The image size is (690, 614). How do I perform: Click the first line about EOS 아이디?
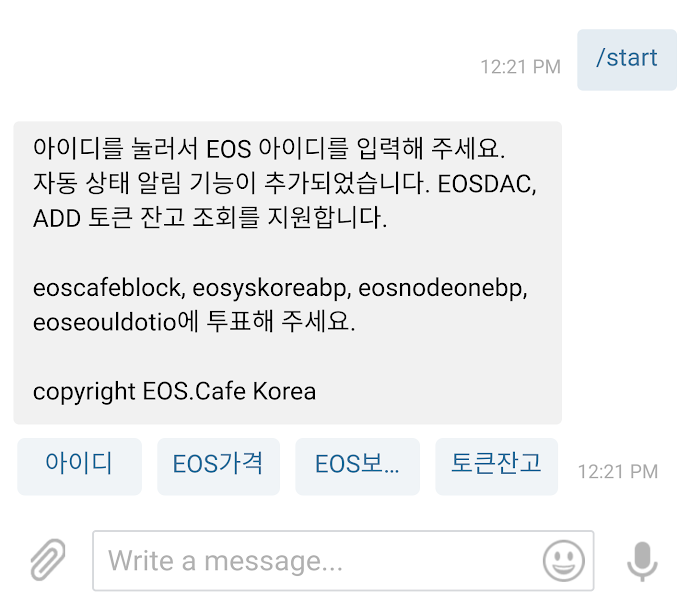tap(269, 148)
